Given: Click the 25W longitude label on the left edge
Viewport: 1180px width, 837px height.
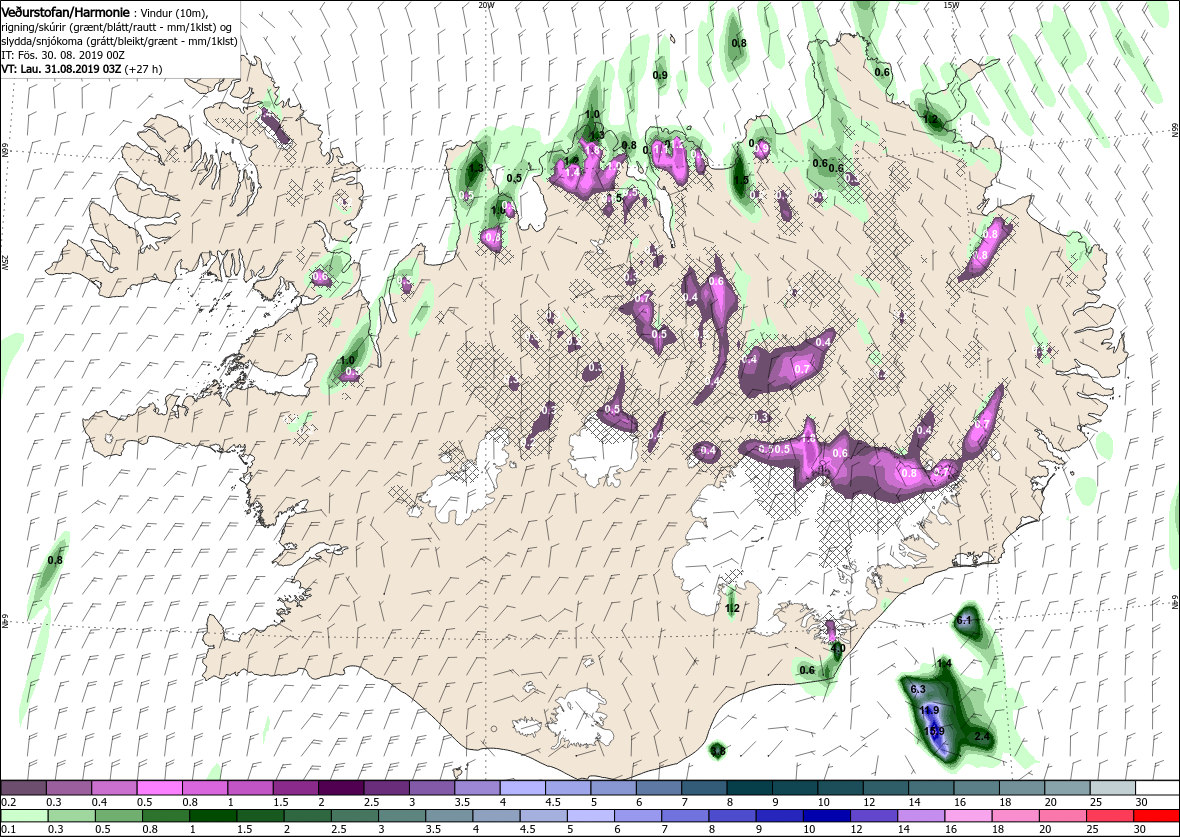Looking at the screenshot, I should pyautogui.click(x=5, y=262).
